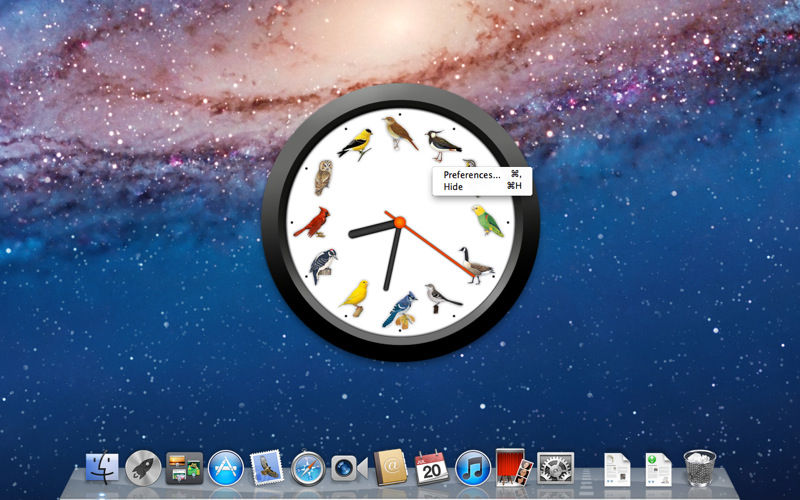The image size is (800, 500).
Task: Click the red cardinal bird on the clock
Action: pyautogui.click(x=312, y=222)
